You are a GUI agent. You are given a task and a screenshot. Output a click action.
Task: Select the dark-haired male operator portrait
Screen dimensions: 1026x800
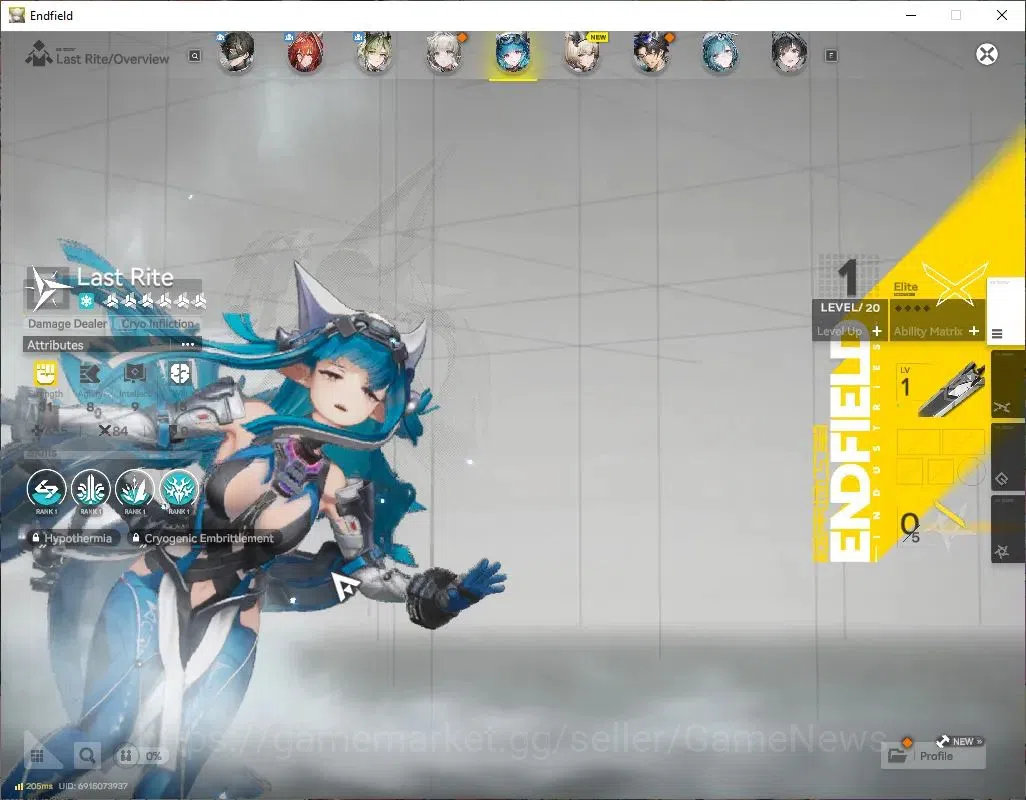(x=652, y=53)
